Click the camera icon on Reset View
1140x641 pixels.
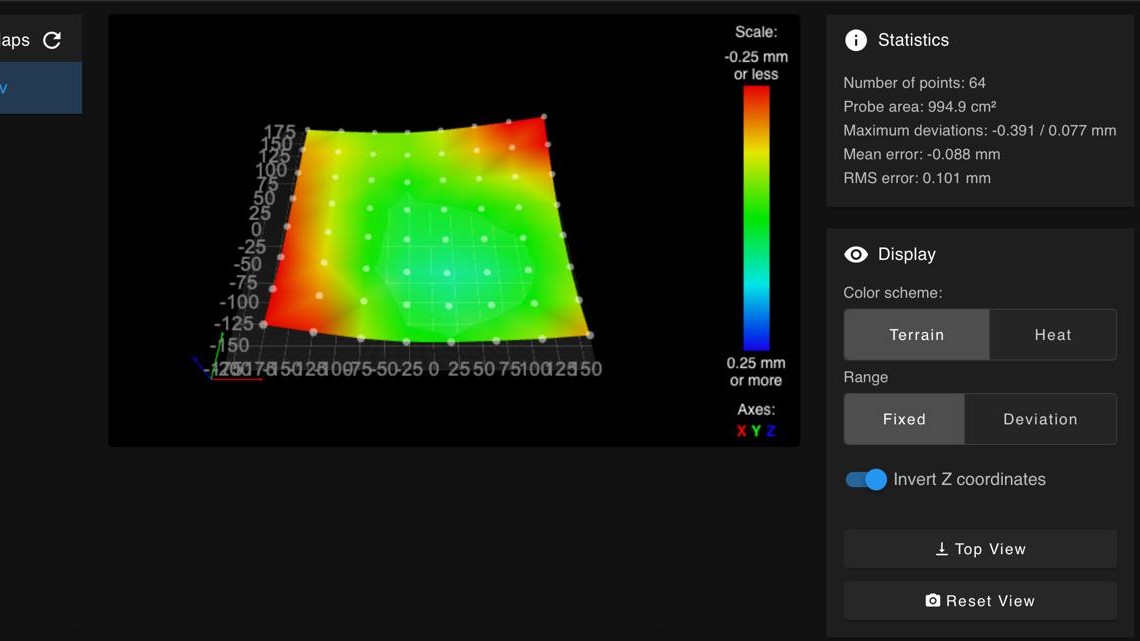[933, 600]
